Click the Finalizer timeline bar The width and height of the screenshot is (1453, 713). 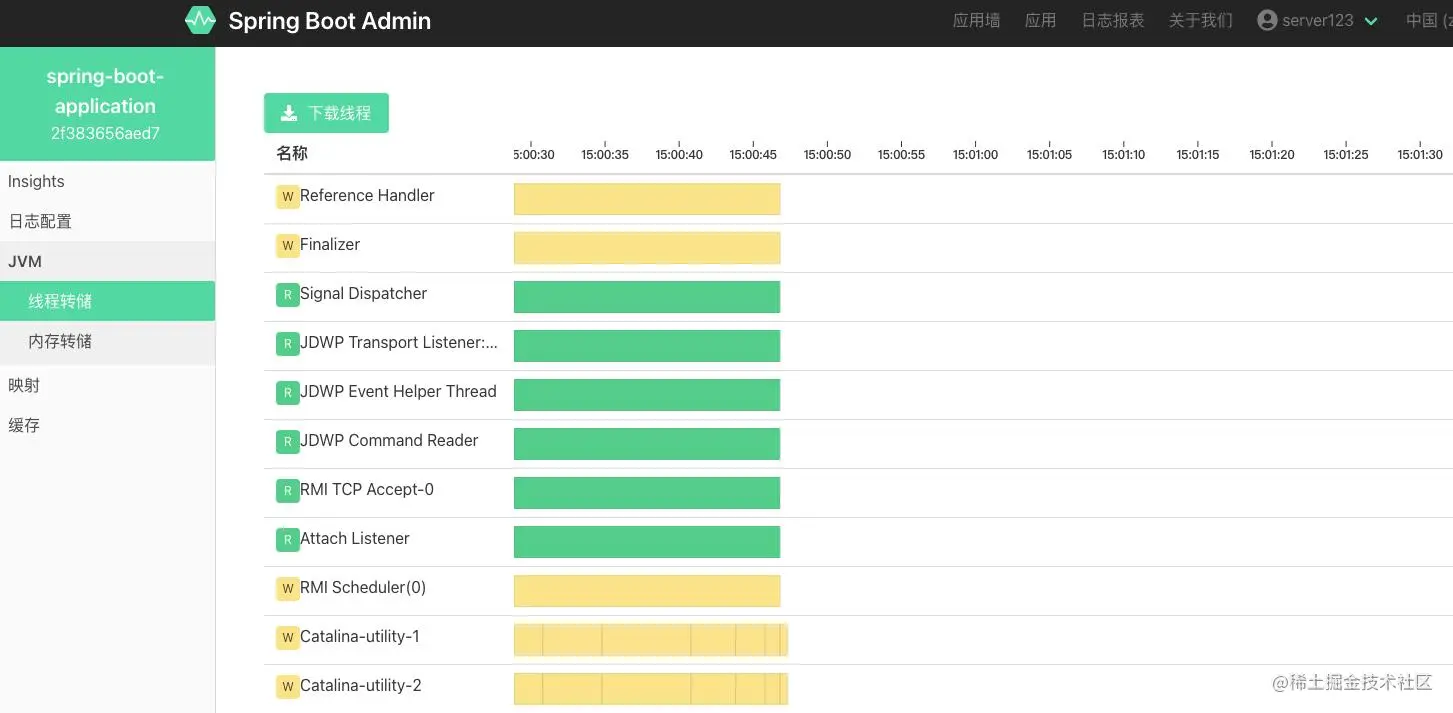click(x=647, y=248)
